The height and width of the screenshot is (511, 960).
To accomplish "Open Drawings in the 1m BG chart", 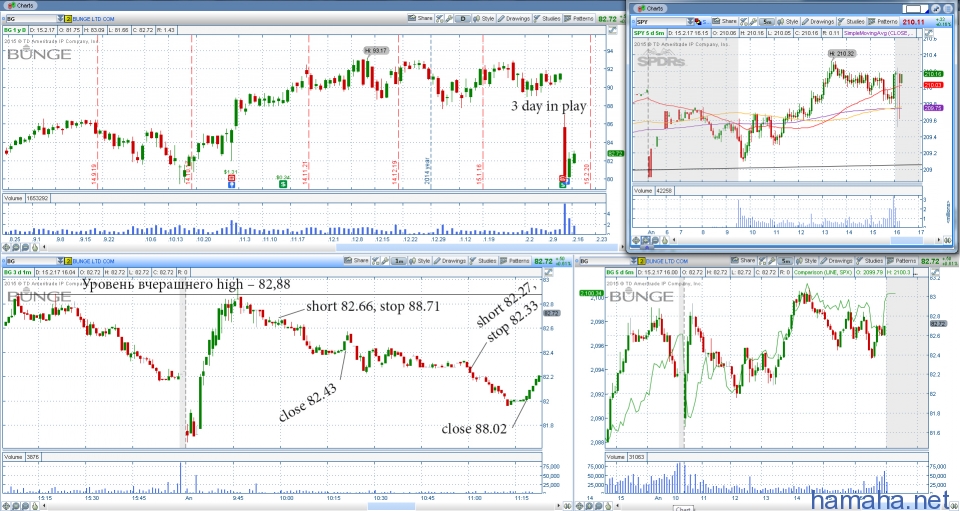I will (450, 260).
